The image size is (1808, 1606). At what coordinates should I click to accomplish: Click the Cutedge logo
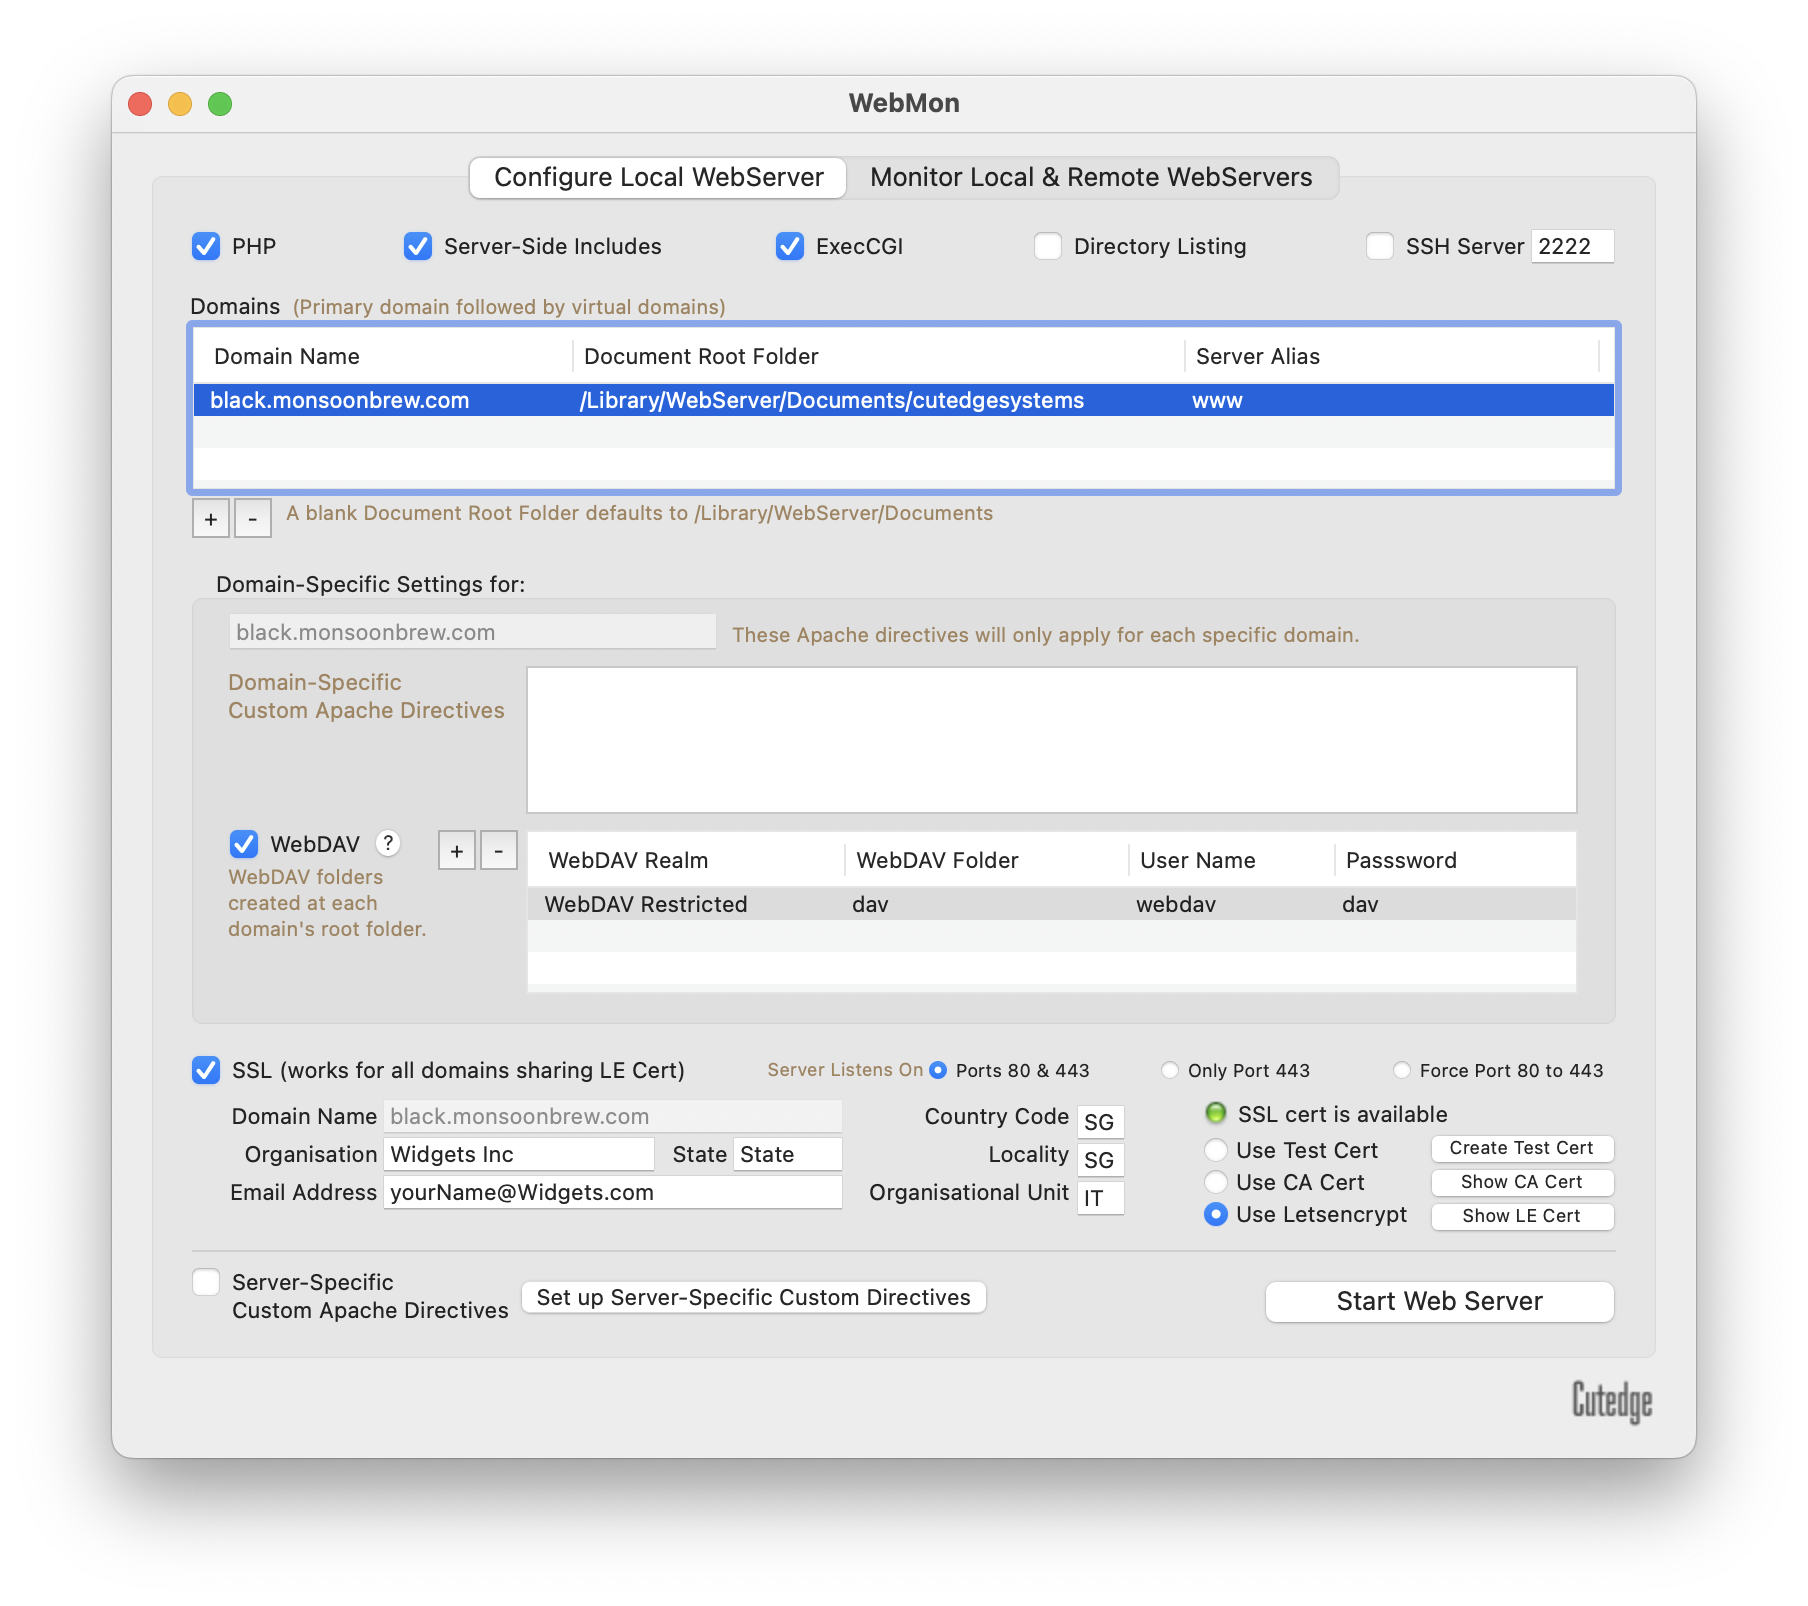coord(1611,1400)
